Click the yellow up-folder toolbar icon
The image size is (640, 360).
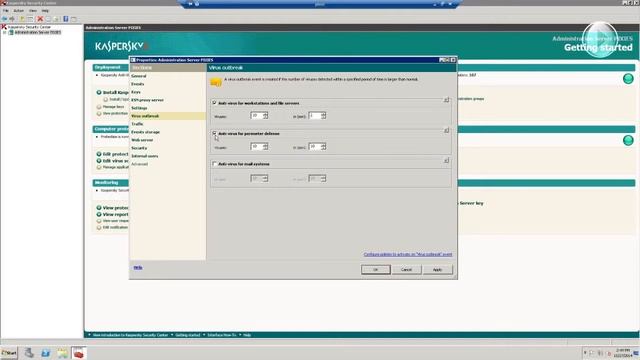22,19
